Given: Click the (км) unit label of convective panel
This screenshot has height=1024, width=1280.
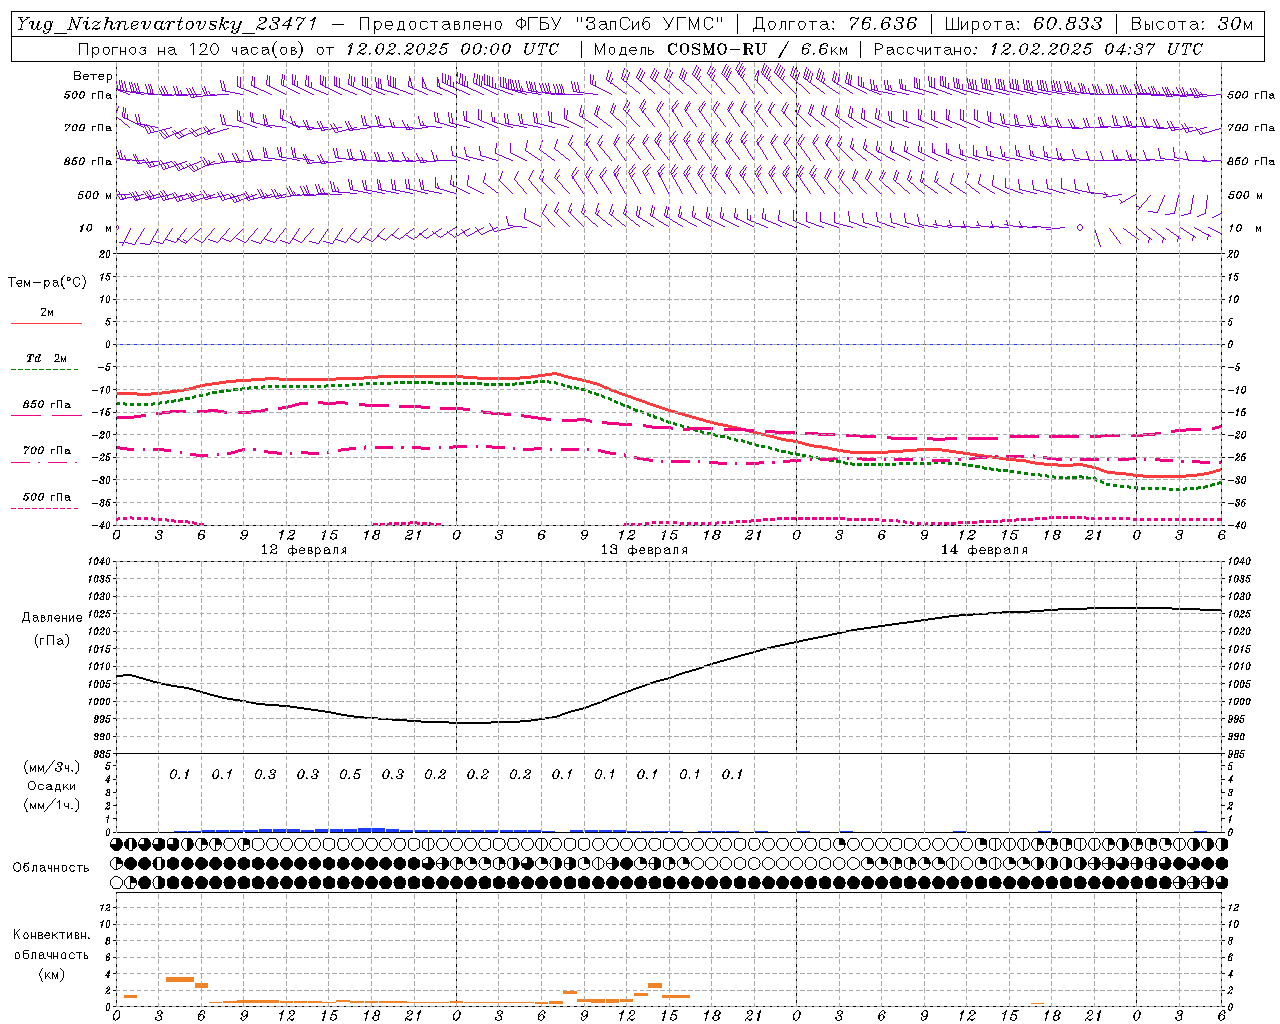Looking at the screenshot, I should pos(52,973).
